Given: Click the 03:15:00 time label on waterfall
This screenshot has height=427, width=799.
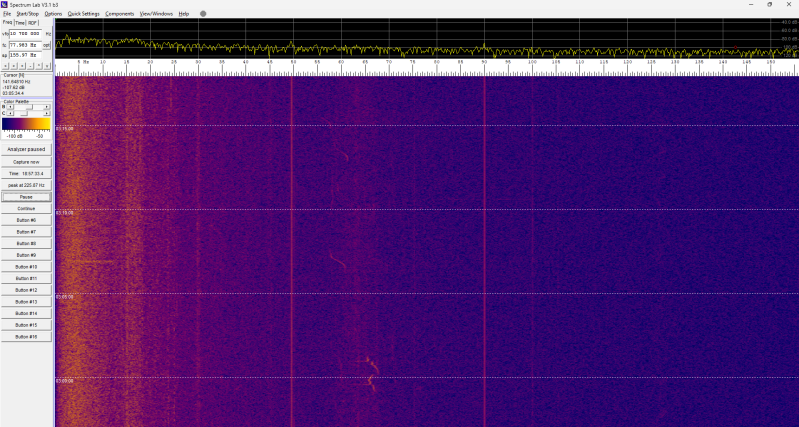Looking at the screenshot, I should 65,129.
